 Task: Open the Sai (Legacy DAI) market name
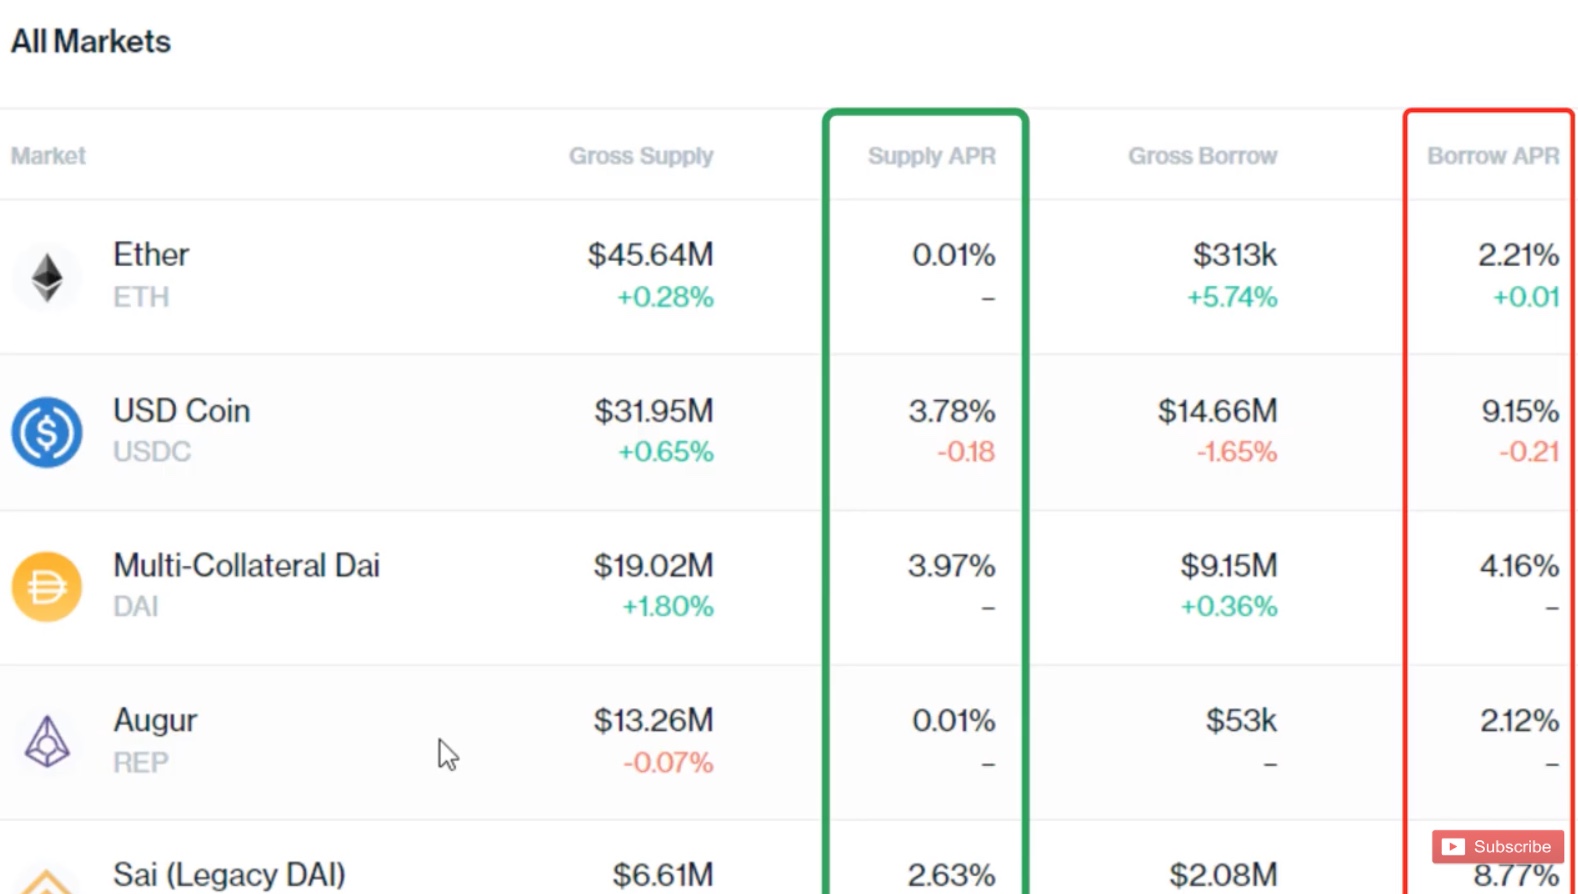tap(229, 874)
